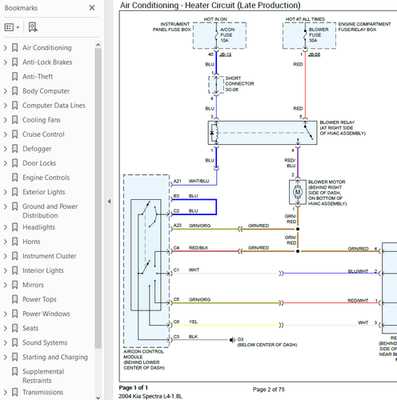Click the Page 1 of 1 label
Image resolution: width=397 pixels, height=400 pixels.
(x=133, y=387)
